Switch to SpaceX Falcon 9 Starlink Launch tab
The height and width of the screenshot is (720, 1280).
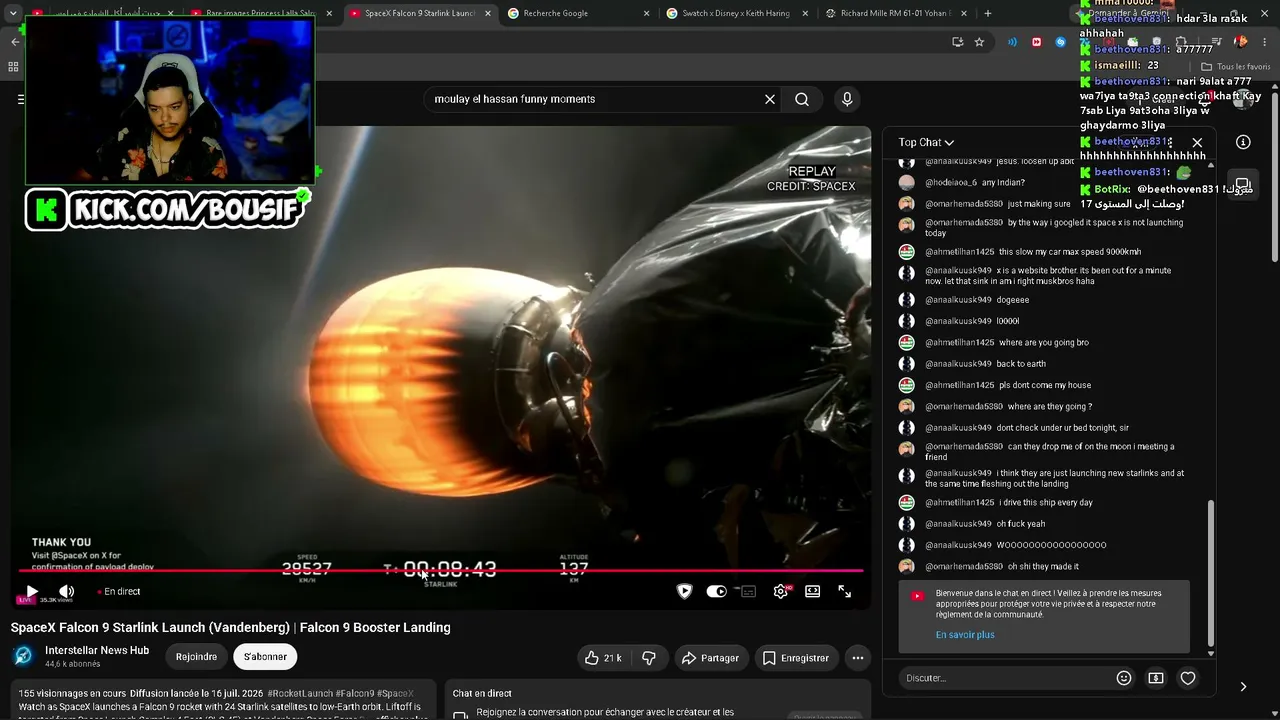[418, 13]
